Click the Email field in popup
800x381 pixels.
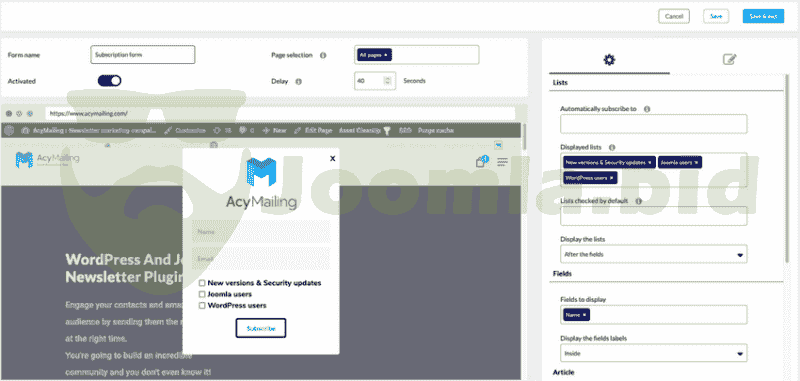click(261, 259)
